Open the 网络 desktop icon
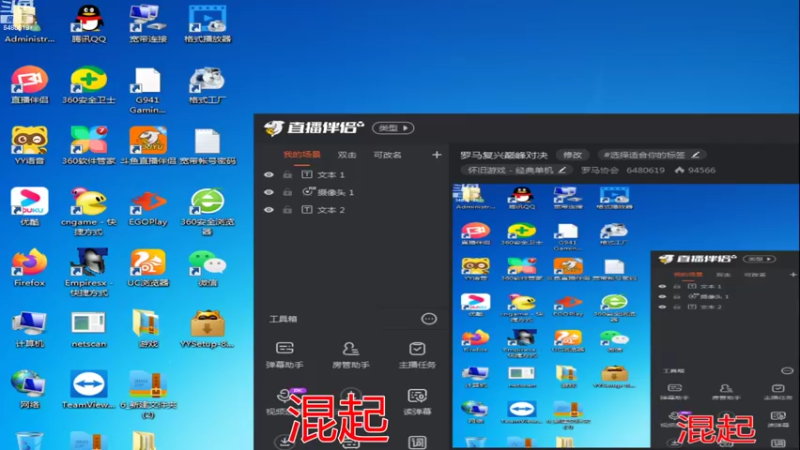Screen dimensions: 800x450 point(30,389)
